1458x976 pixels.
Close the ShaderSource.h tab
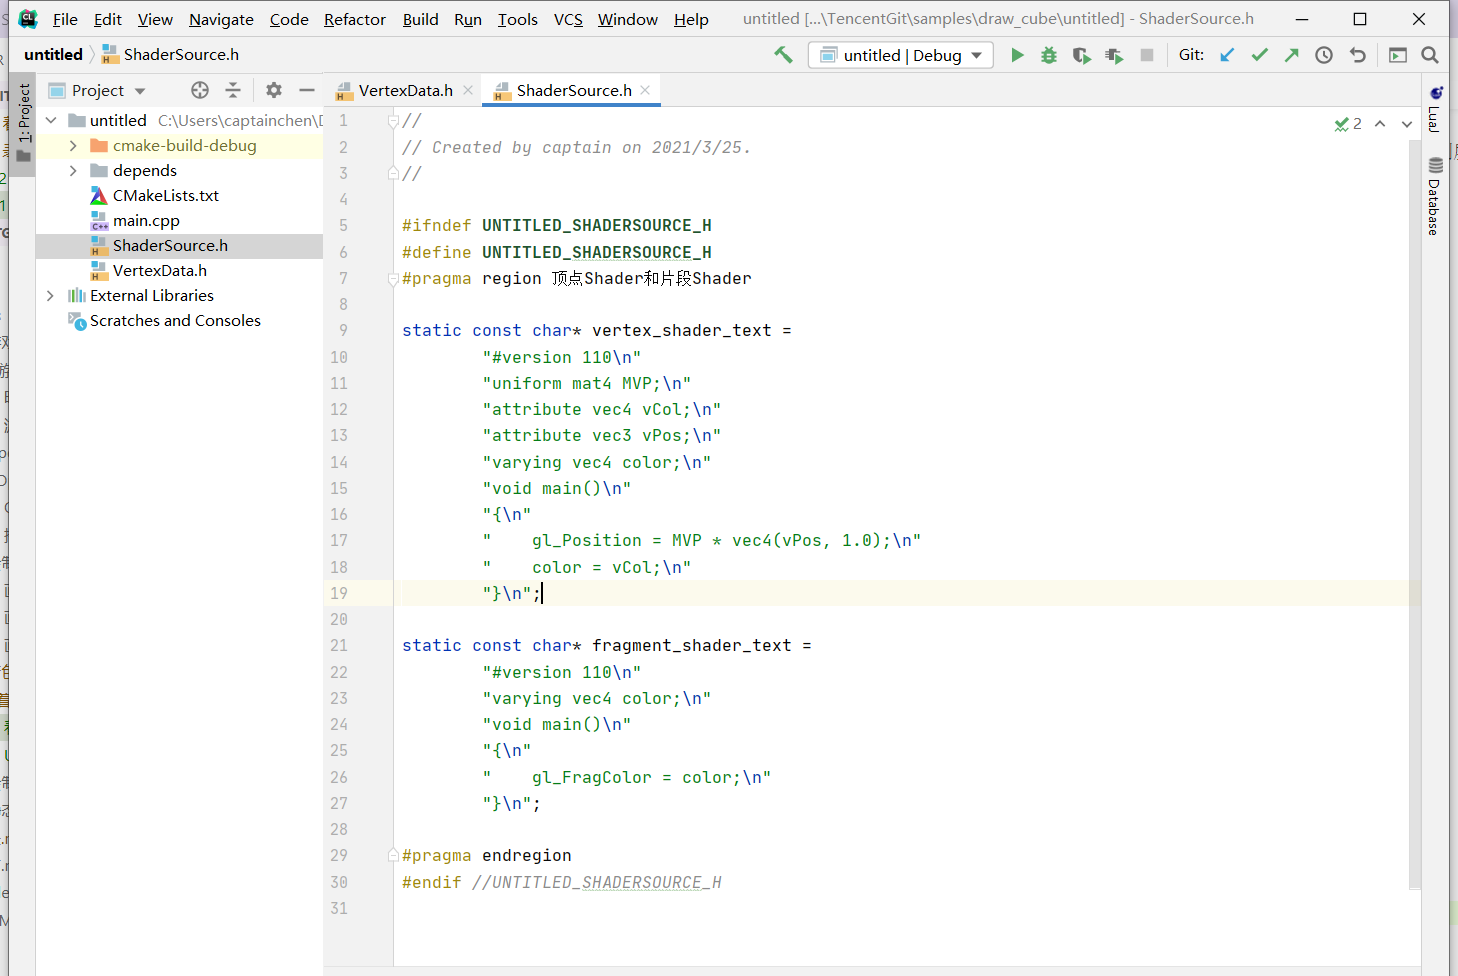(645, 90)
